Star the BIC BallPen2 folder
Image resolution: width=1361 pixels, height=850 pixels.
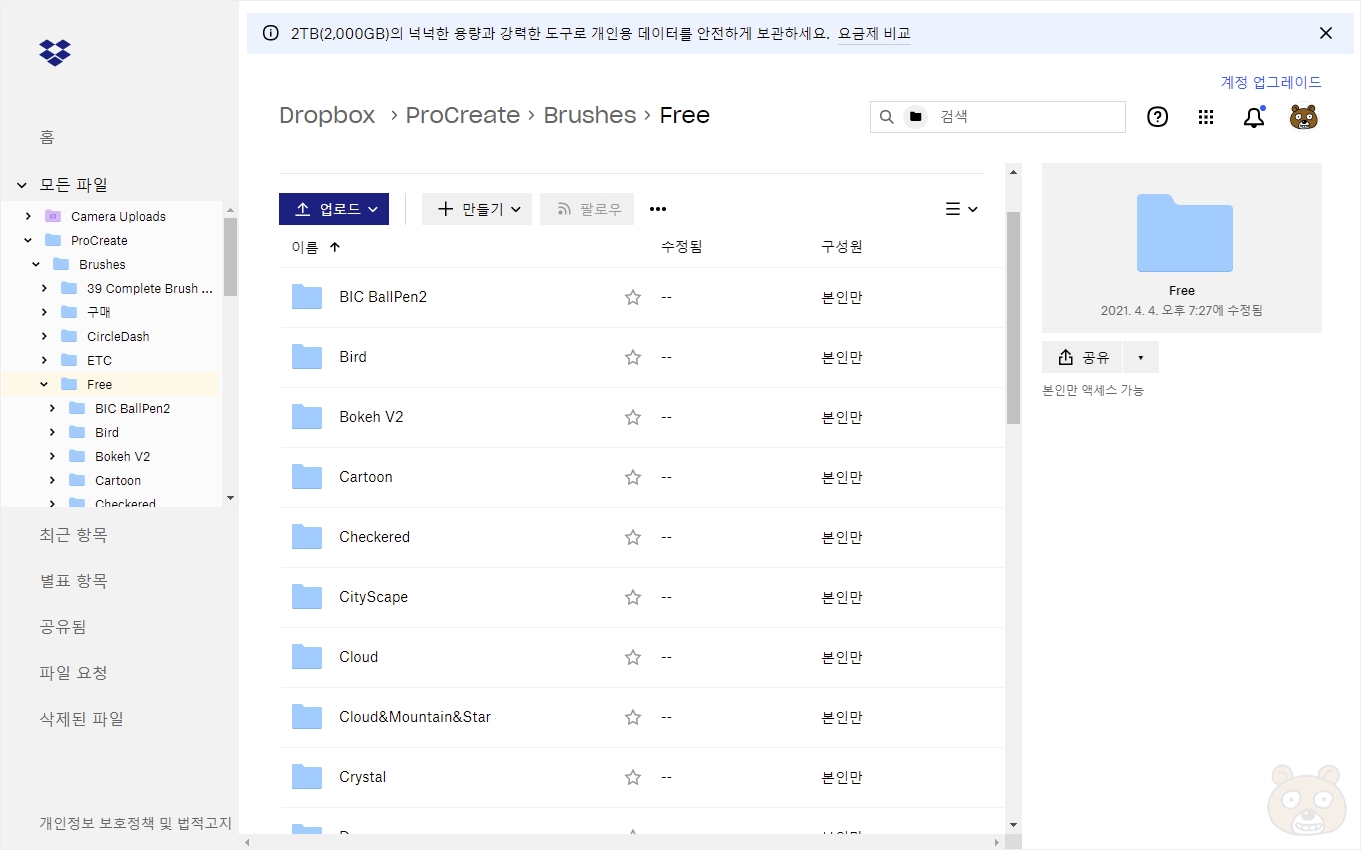point(632,297)
